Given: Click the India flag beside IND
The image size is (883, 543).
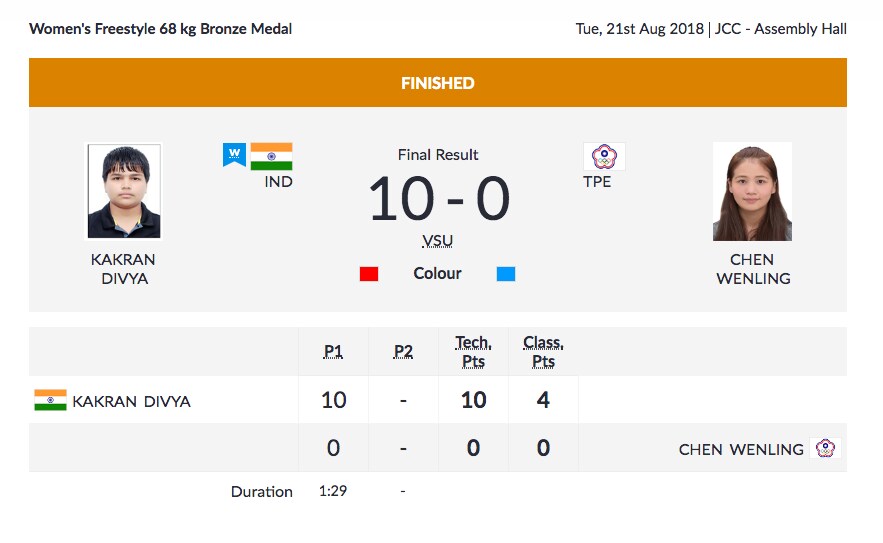Looking at the screenshot, I should tap(271, 156).
